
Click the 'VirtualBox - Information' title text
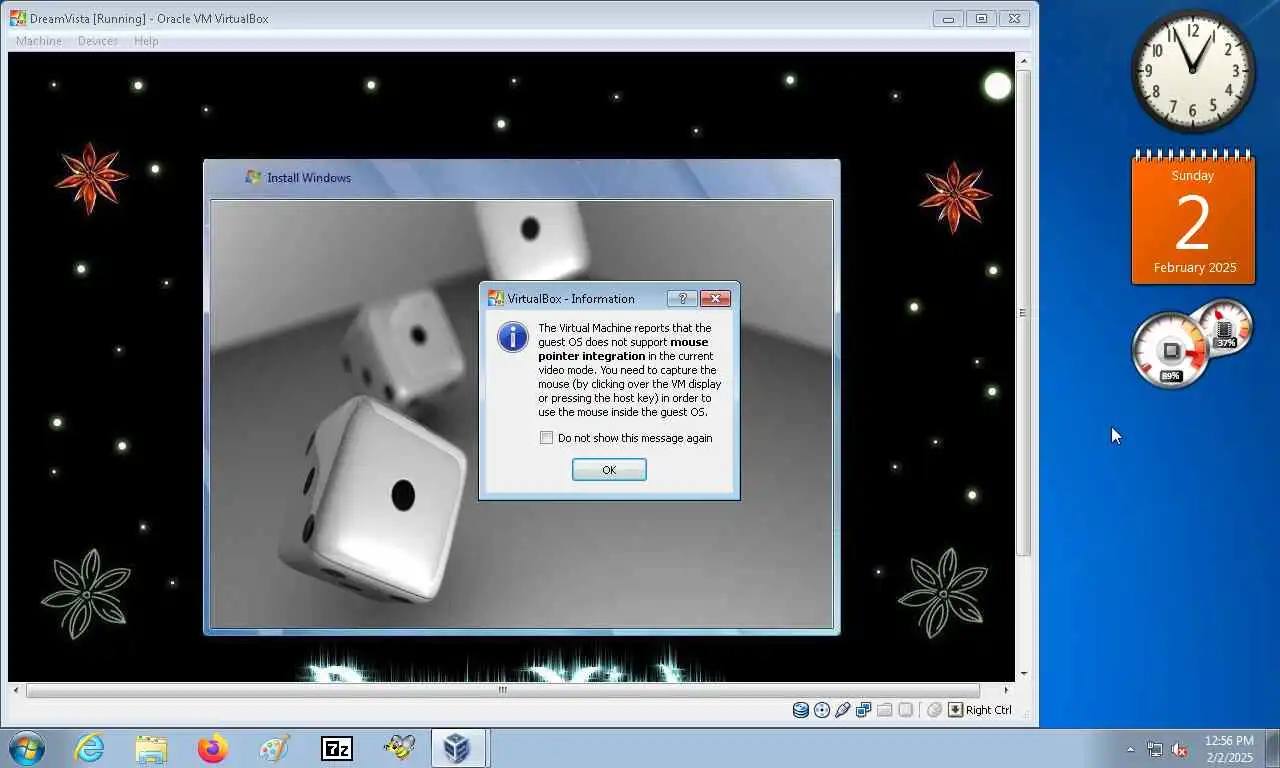[x=571, y=298]
